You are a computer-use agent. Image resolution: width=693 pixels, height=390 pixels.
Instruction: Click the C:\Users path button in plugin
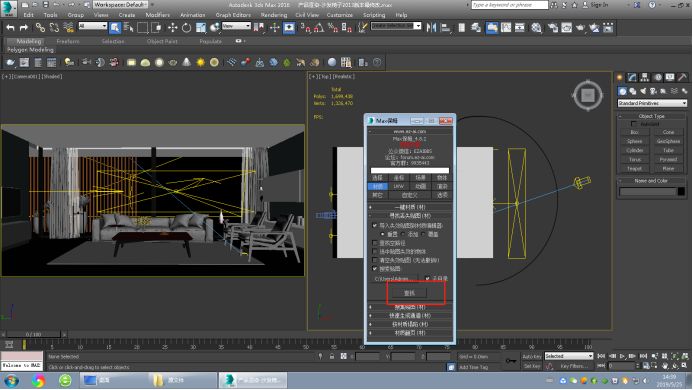click(395, 279)
